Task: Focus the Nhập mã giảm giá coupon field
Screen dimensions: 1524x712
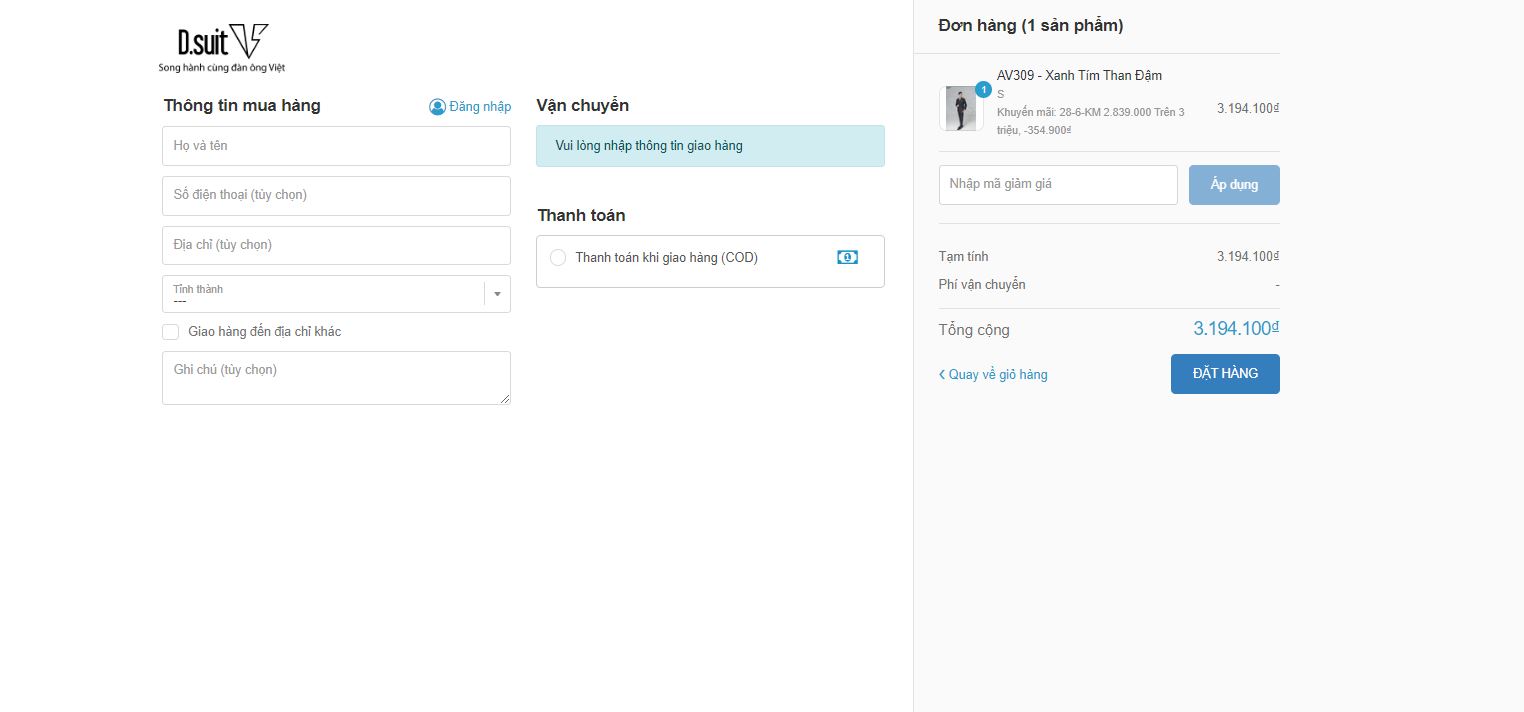Action: pos(1057,185)
